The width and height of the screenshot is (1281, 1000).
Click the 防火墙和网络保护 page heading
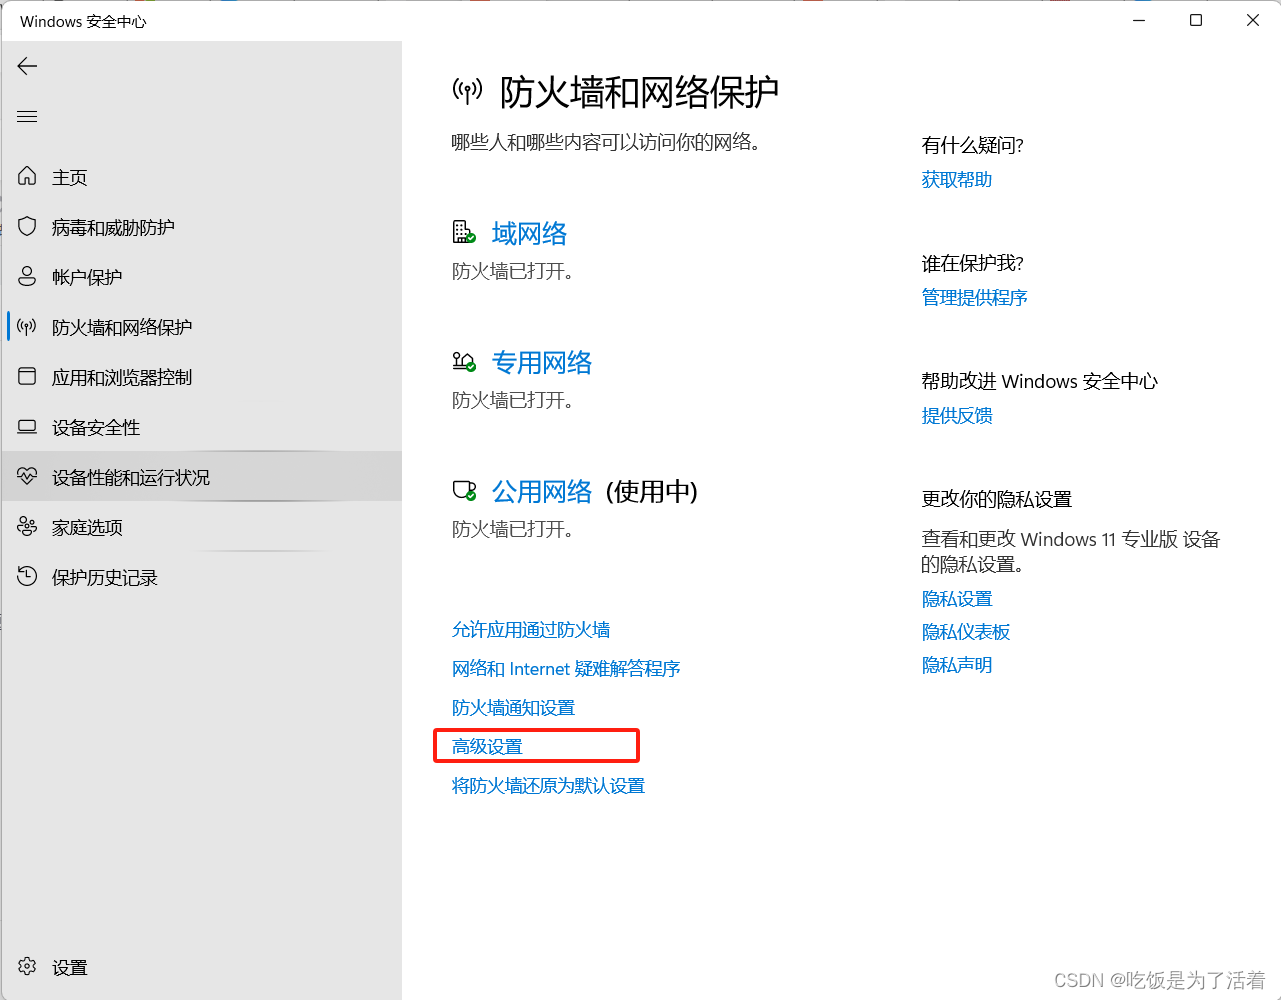[639, 92]
